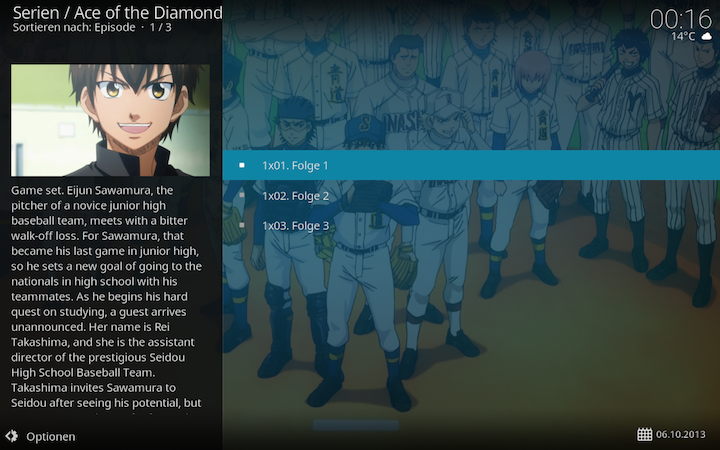Click the cloud weather icon

(707, 36)
